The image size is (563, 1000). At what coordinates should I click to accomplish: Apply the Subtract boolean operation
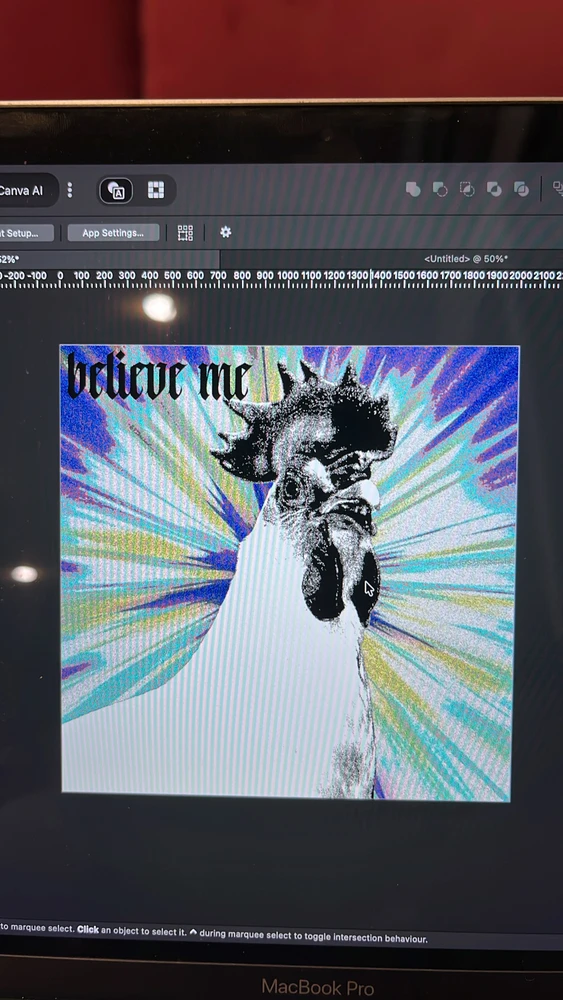(440, 189)
